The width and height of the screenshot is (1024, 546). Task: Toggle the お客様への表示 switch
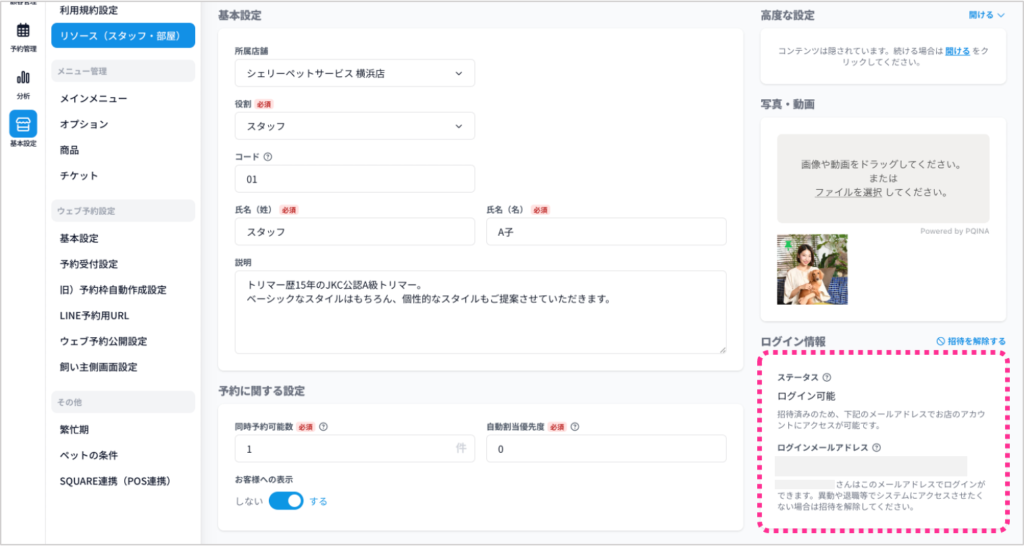click(286, 501)
